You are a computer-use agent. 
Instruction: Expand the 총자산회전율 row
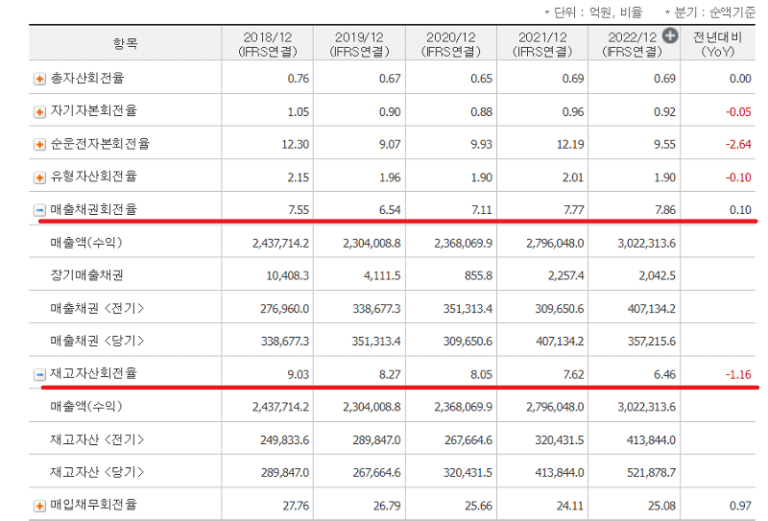40,79
